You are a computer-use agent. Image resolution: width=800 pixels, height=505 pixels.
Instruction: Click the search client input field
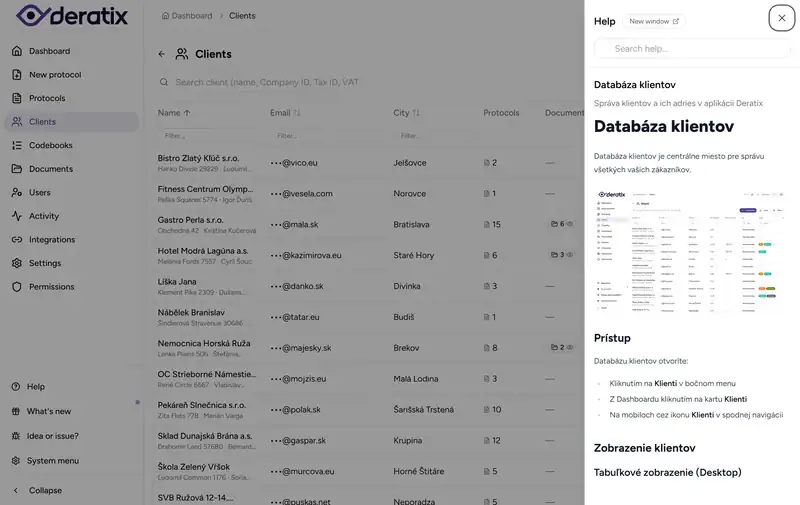point(265,82)
